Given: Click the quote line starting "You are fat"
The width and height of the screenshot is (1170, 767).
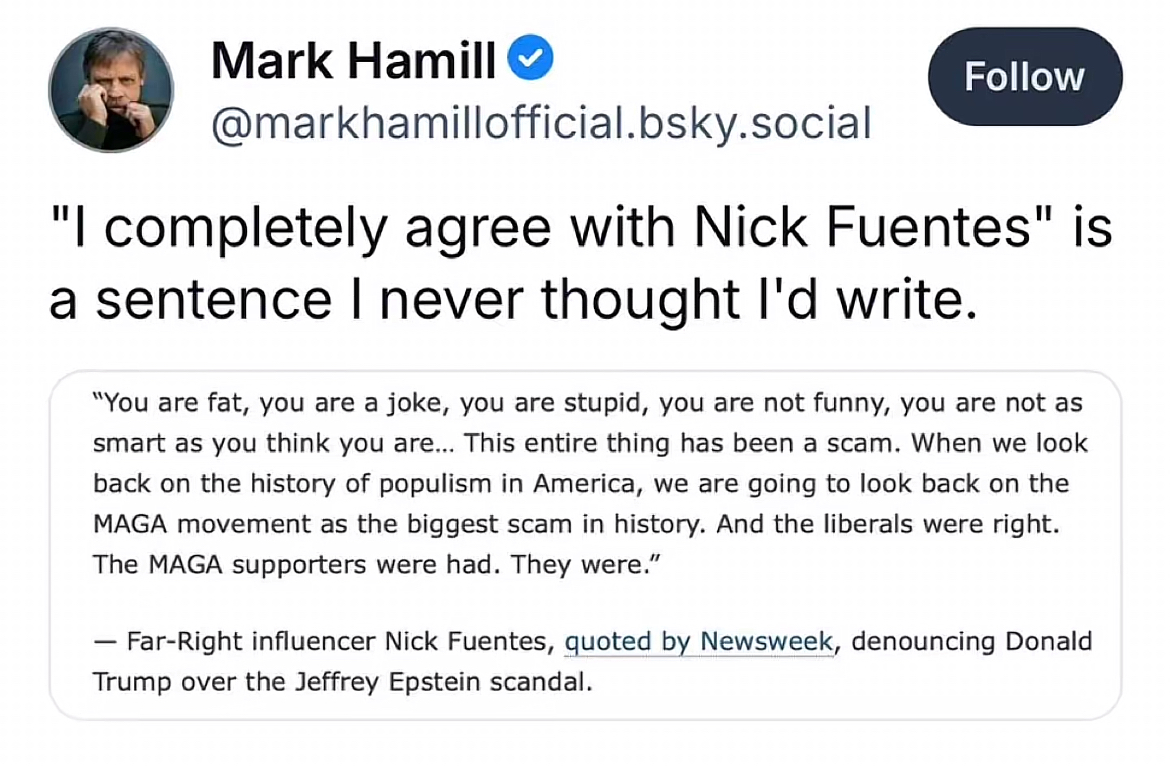Looking at the screenshot, I should (x=588, y=404).
